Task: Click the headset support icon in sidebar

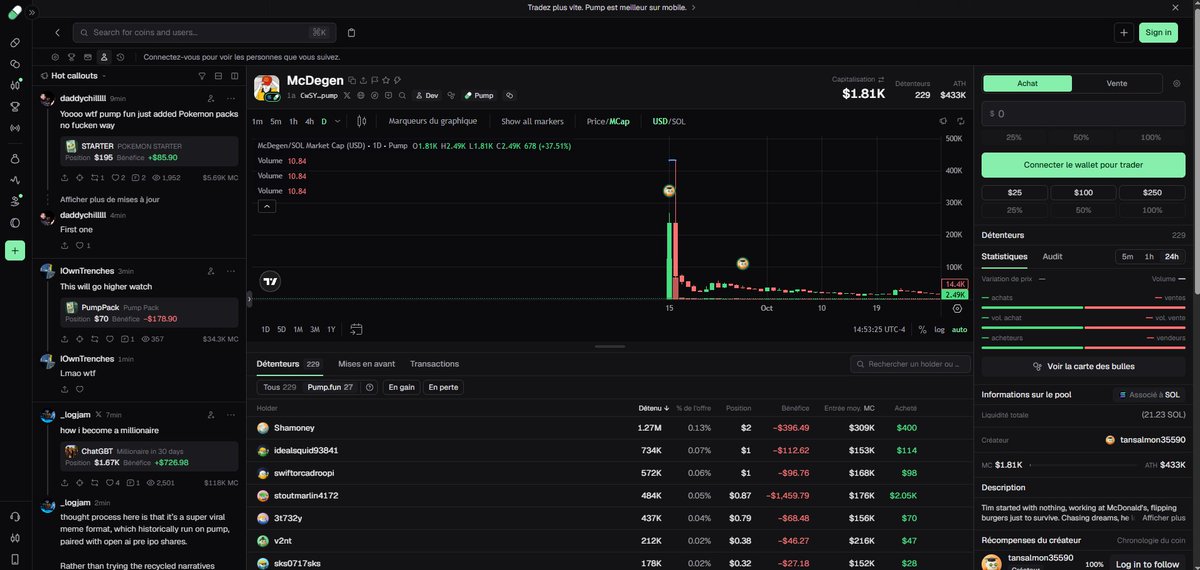Action: click(x=15, y=516)
